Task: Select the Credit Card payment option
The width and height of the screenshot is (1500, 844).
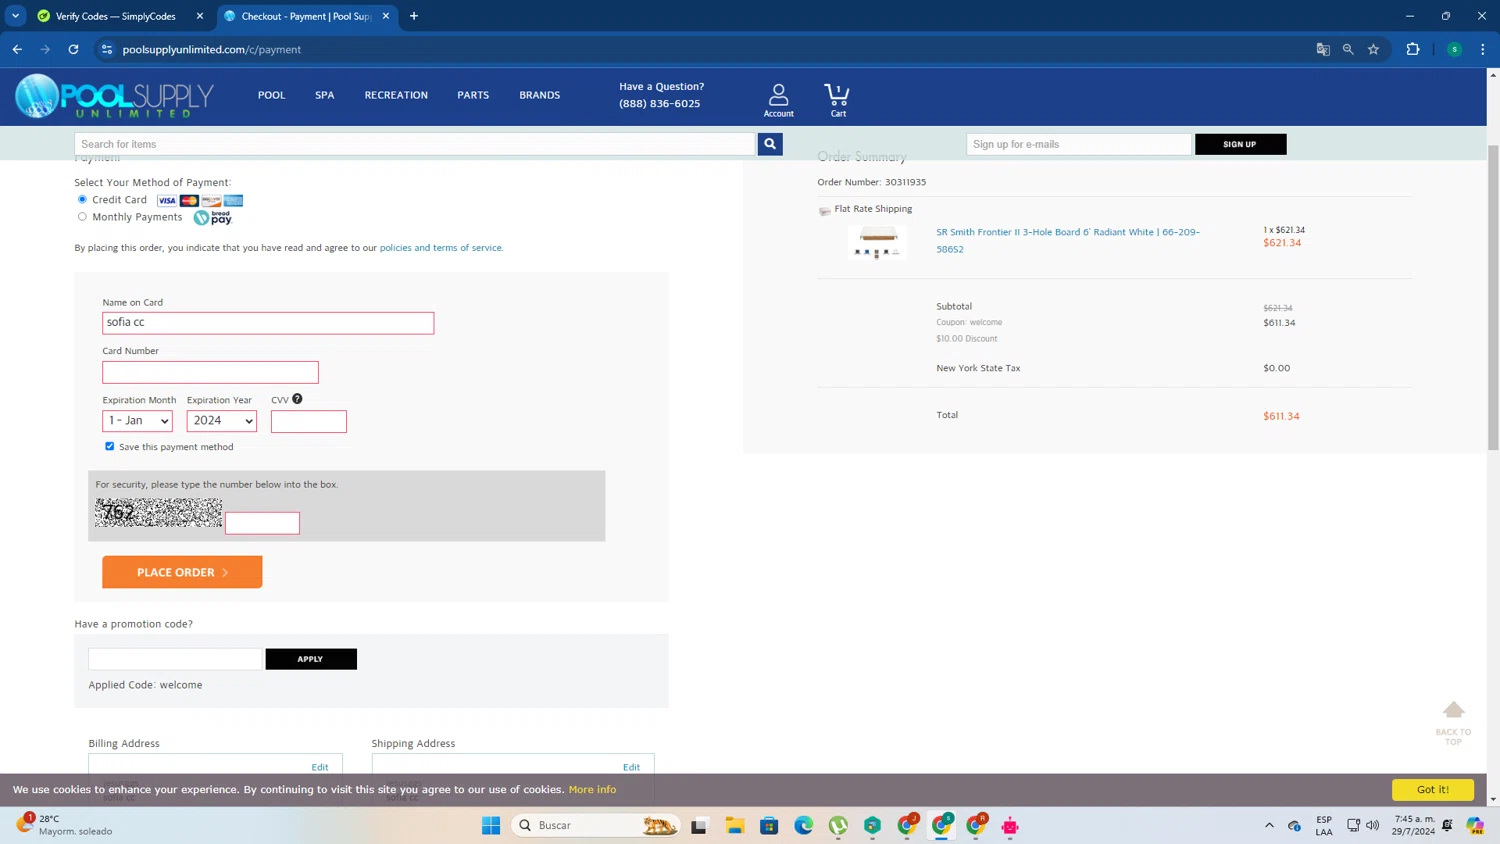Action: click(82, 199)
